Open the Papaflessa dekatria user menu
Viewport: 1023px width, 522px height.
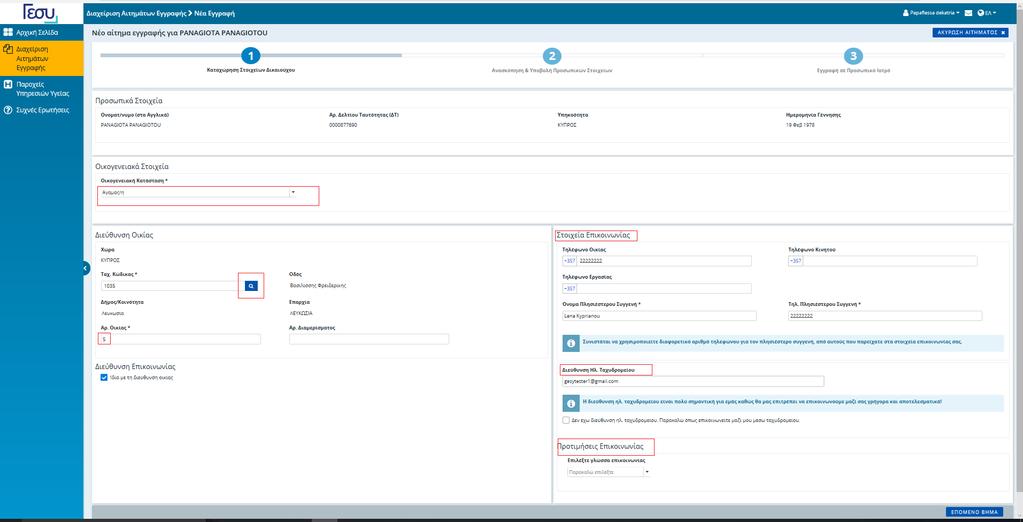tap(931, 13)
